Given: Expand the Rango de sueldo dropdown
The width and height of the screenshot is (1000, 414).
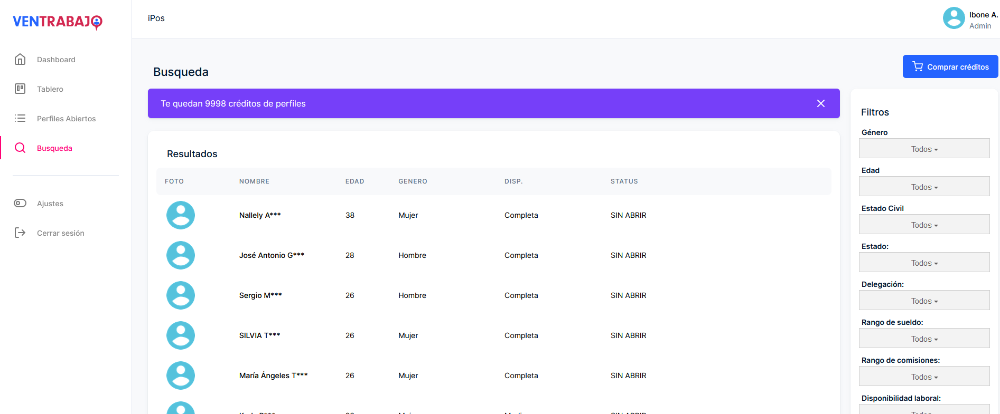Looking at the screenshot, I should click(924, 339).
